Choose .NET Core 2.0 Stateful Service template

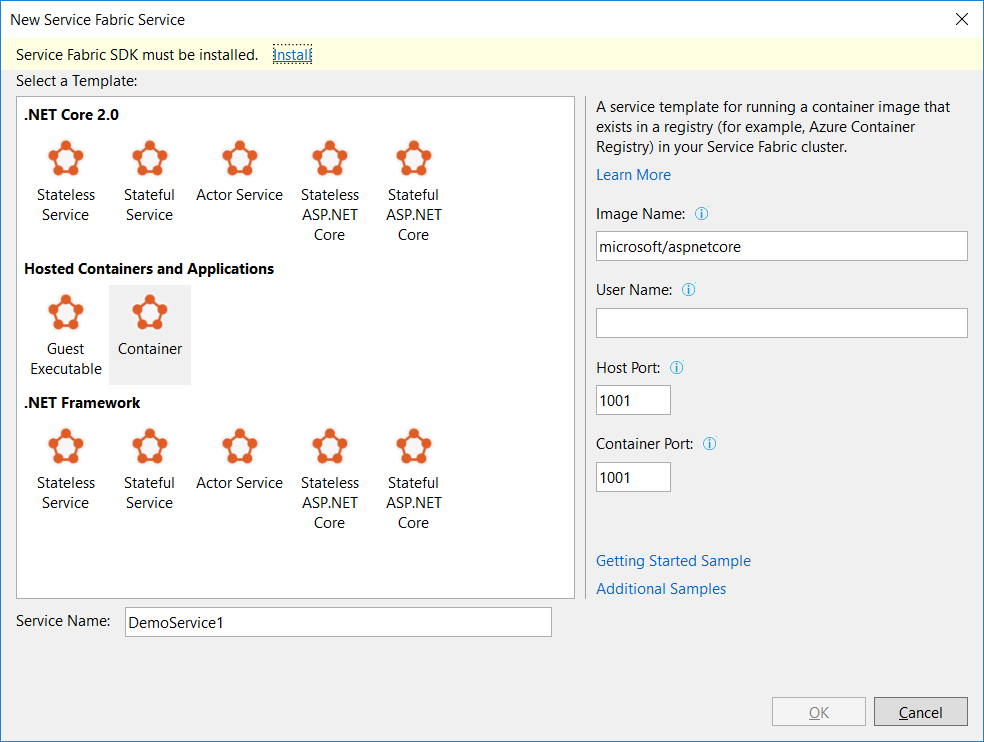[149, 180]
